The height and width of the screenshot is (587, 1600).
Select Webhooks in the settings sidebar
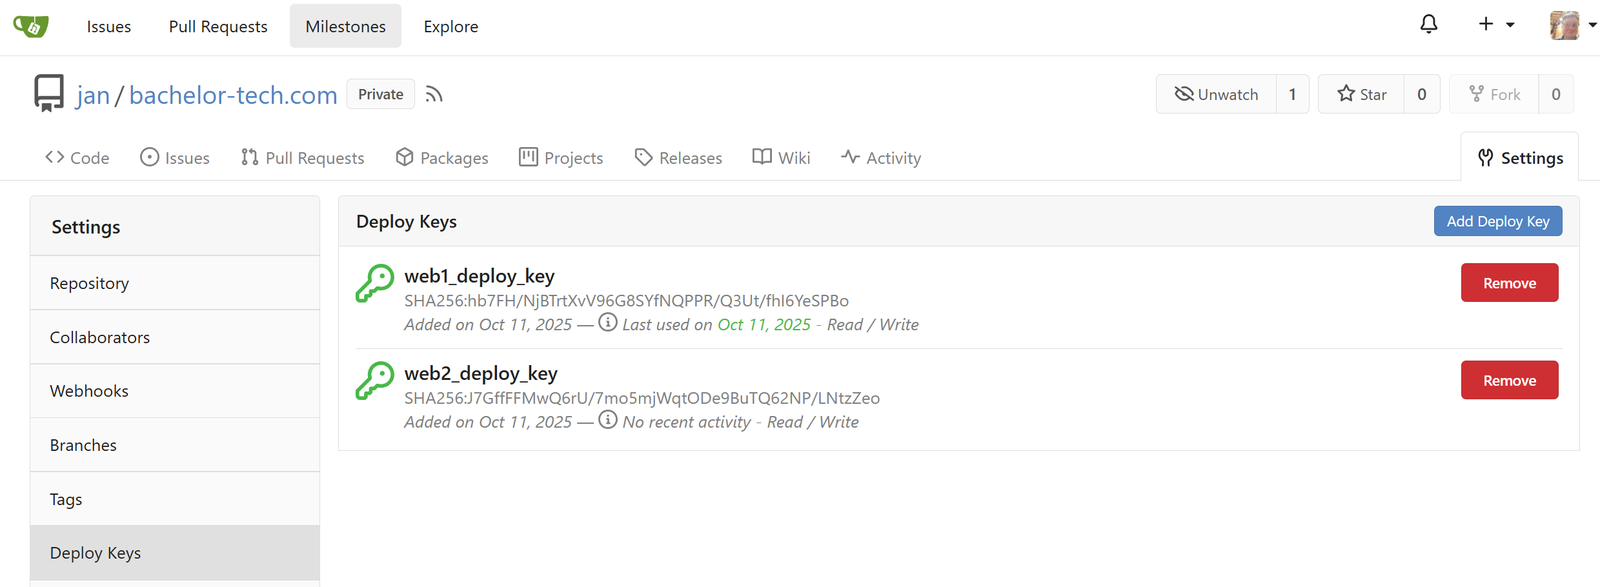tap(175, 391)
